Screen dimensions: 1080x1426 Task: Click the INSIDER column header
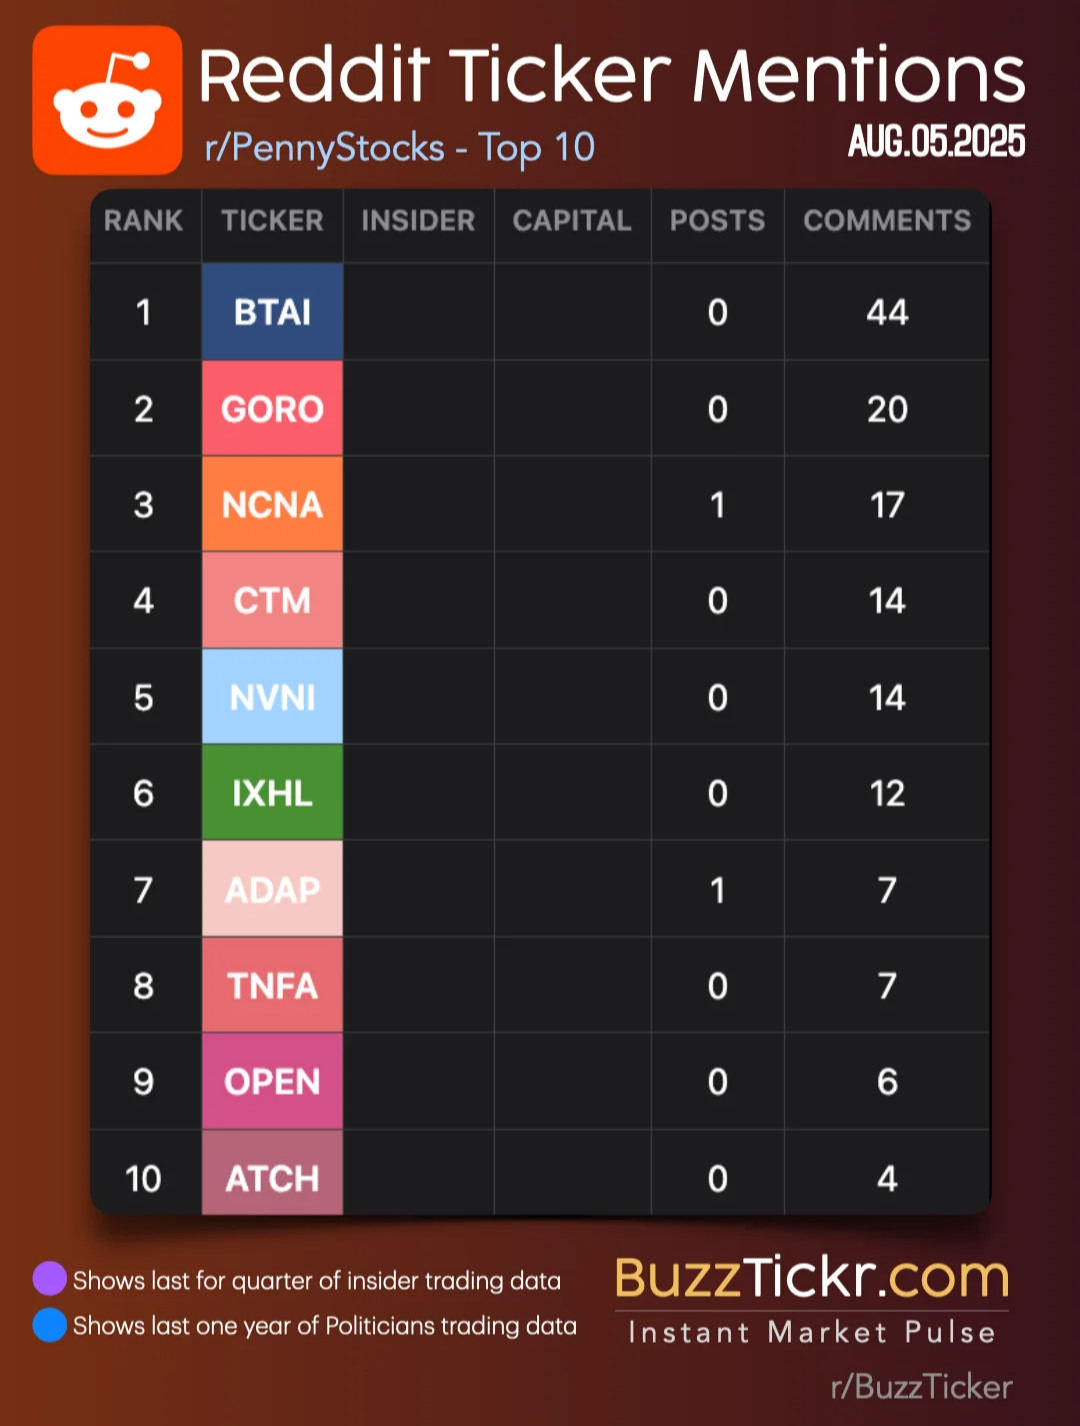point(418,220)
